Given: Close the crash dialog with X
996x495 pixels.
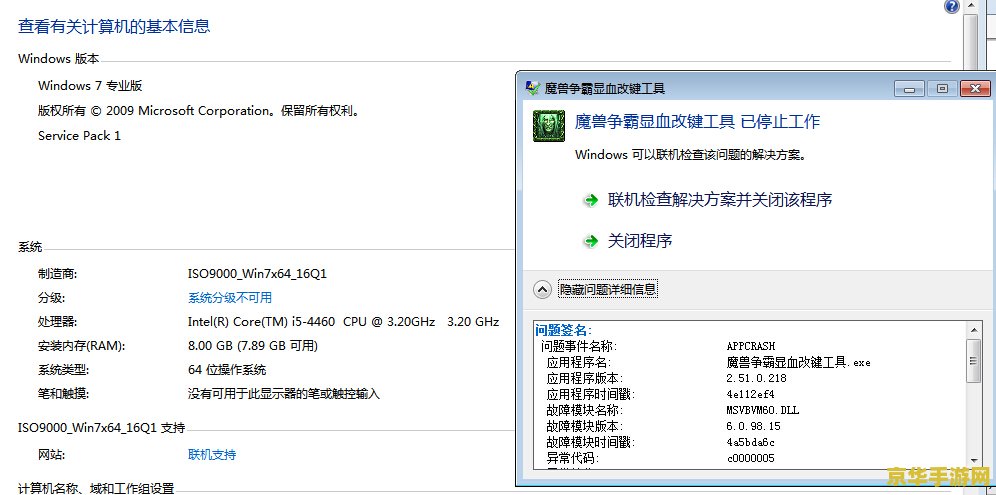Looking at the screenshot, I should [975, 89].
